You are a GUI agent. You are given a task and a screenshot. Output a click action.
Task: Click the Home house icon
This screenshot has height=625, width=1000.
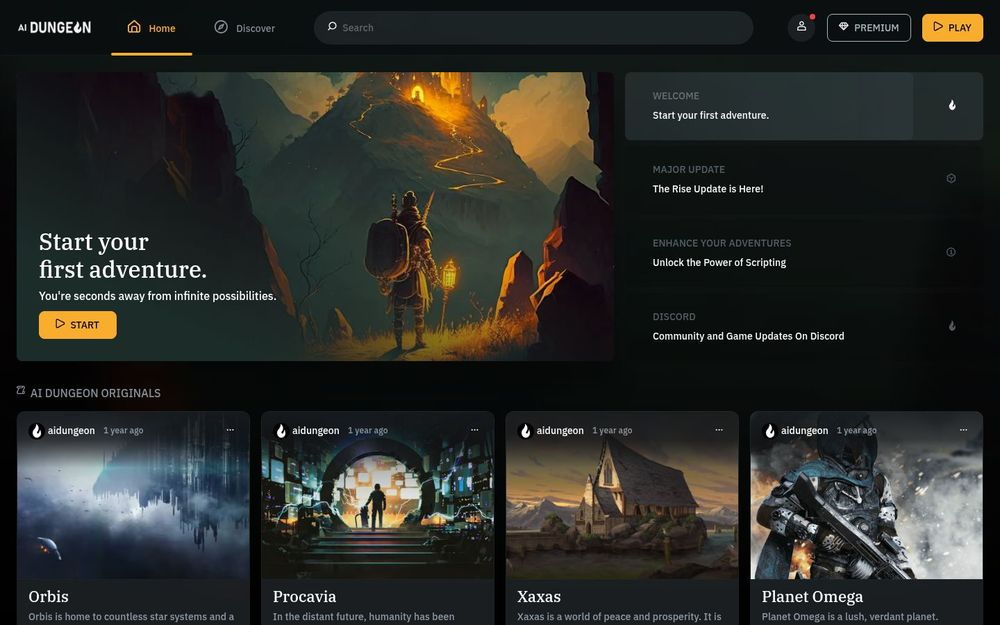[134, 27]
